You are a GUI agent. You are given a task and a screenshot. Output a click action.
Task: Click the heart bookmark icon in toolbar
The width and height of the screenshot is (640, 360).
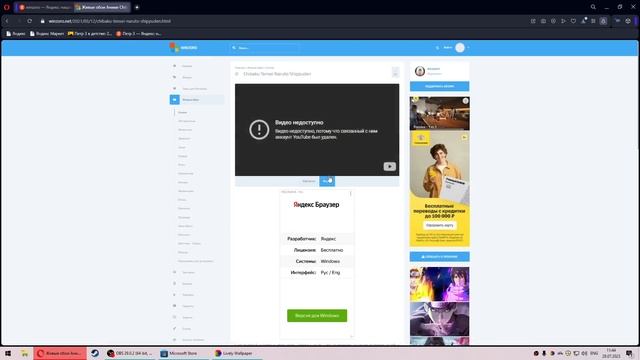coord(573,21)
